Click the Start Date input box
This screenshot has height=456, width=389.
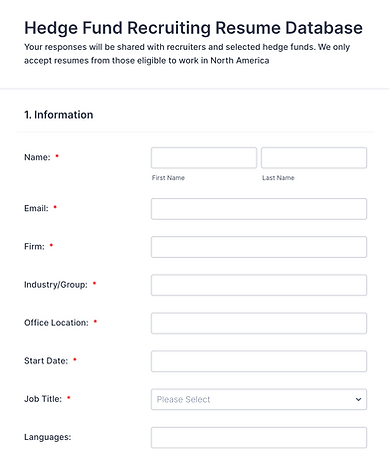[259, 361]
